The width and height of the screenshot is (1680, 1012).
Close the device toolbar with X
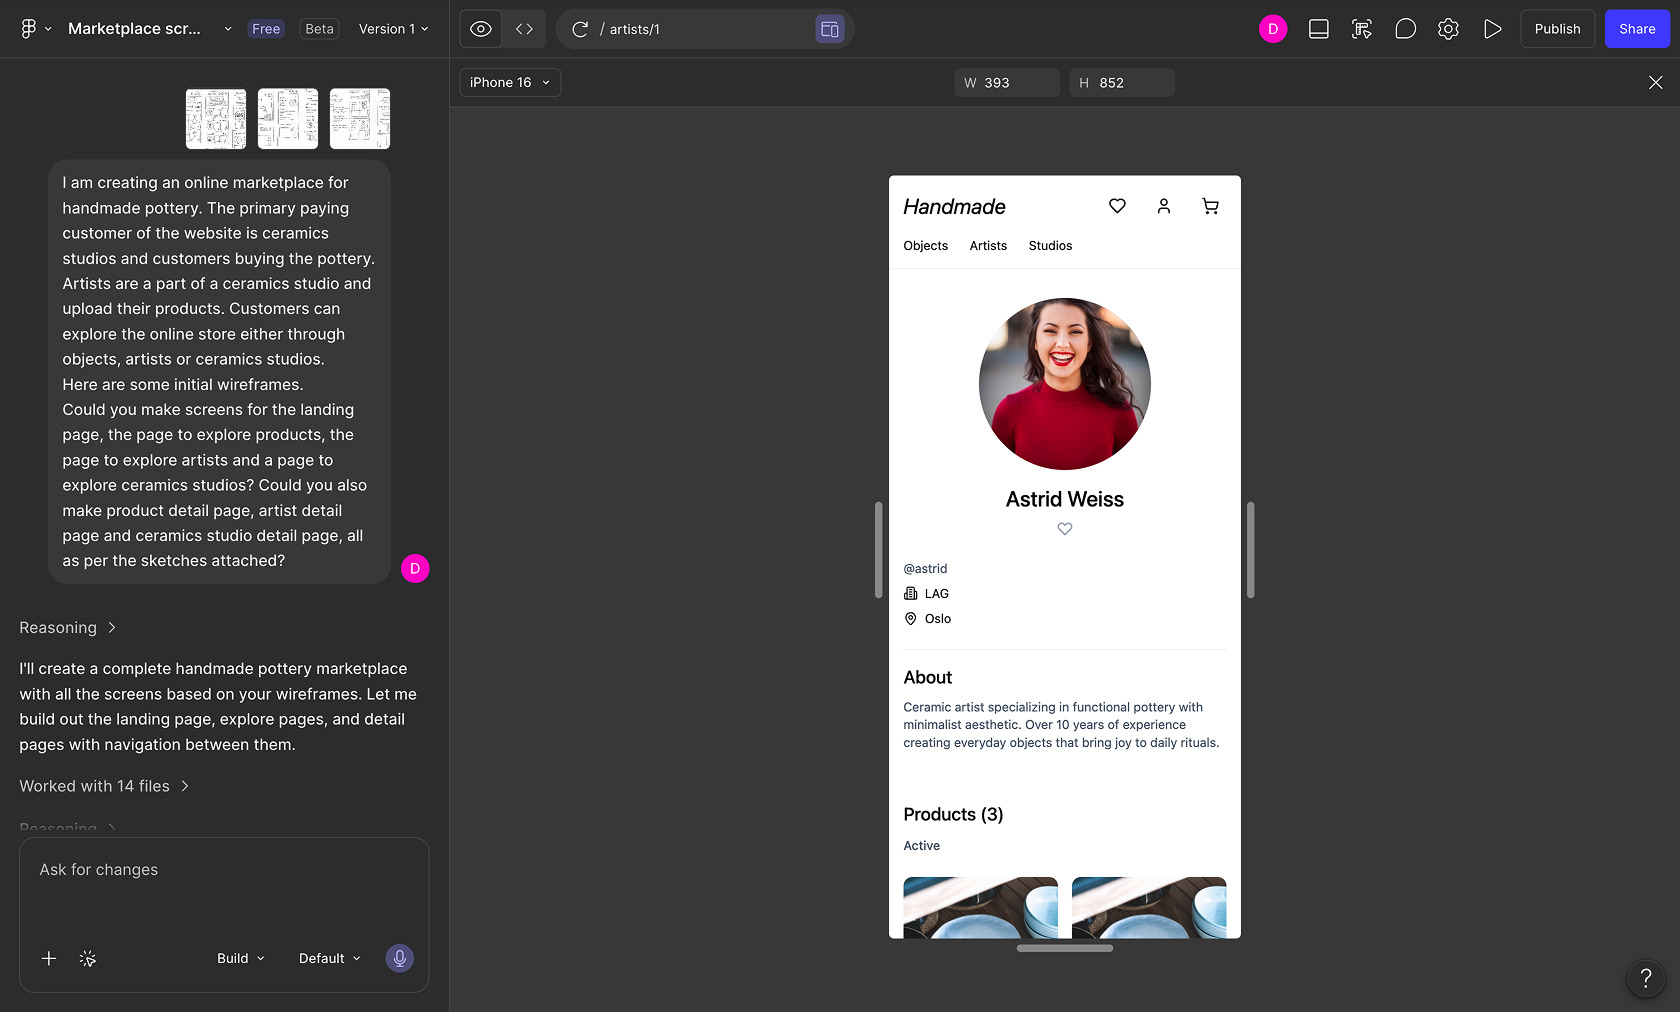(x=1656, y=83)
